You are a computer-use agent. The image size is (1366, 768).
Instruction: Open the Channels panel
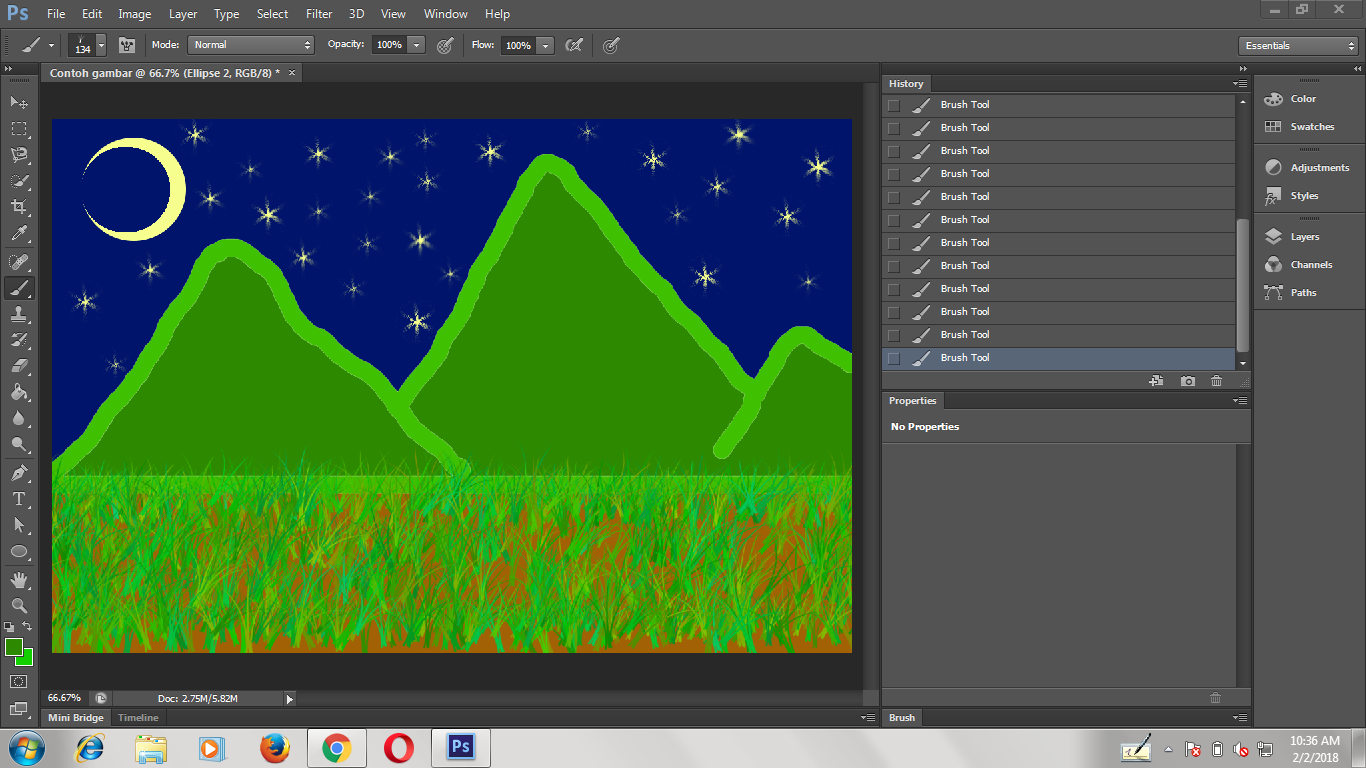pyautogui.click(x=1308, y=264)
